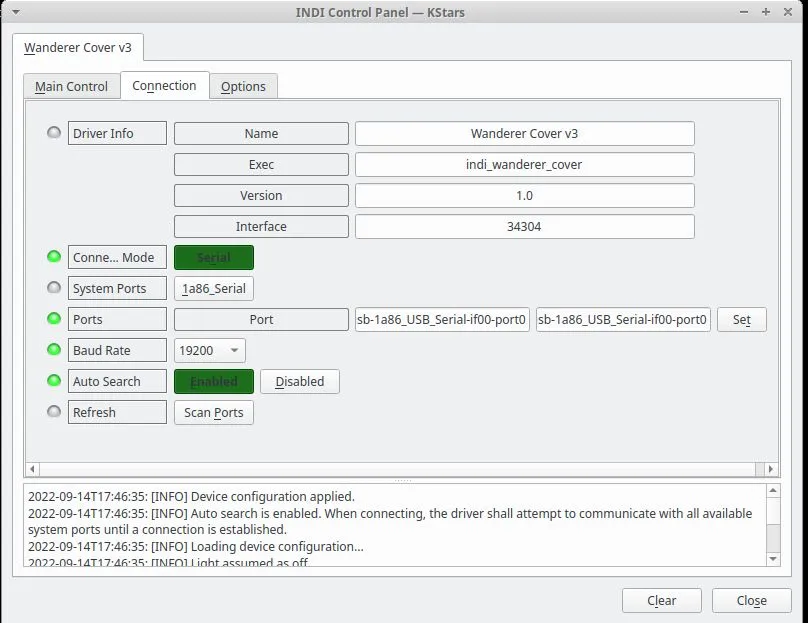Click the interface value 34304
808x623 pixels.
(x=525, y=226)
